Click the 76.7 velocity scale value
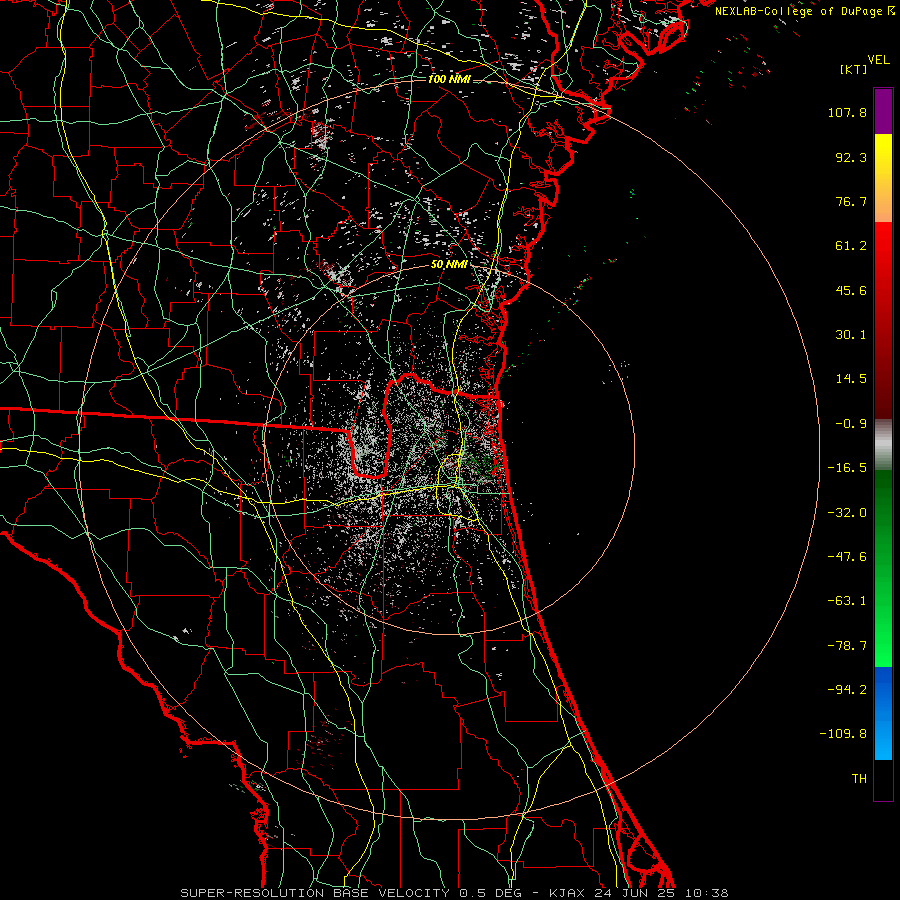 pyautogui.click(x=851, y=201)
